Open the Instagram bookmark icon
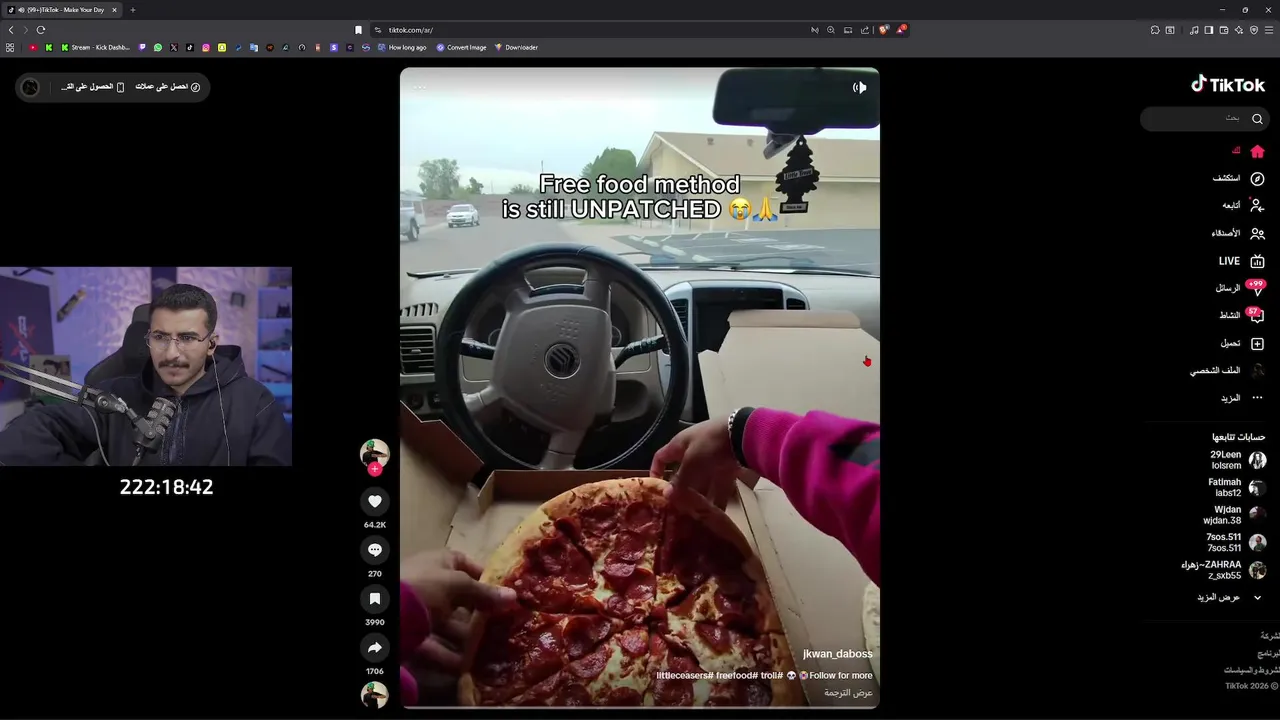This screenshot has width=1280, height=720. pos(206,47)
